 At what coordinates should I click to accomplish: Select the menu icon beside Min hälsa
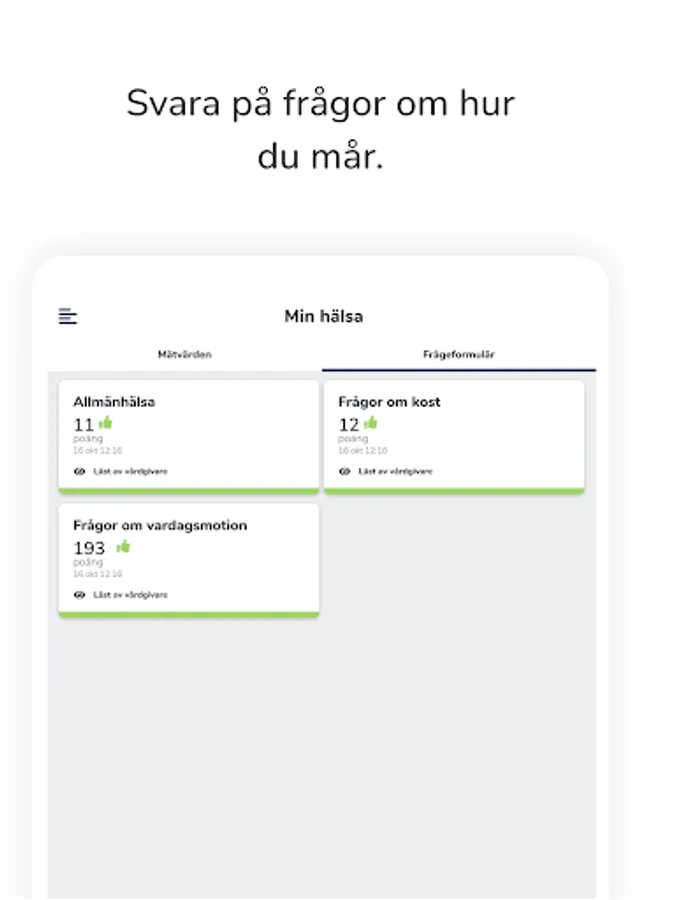point(66,315)
